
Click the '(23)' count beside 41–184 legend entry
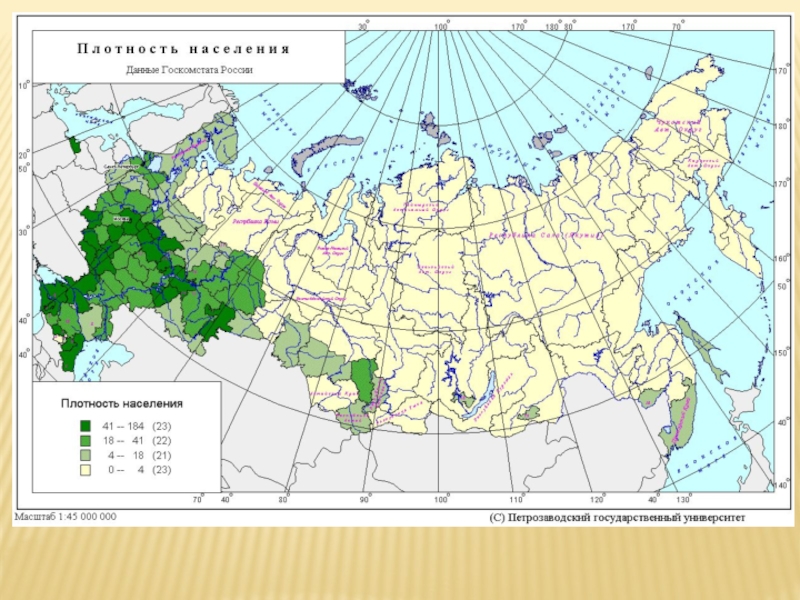pyautogui.click(x=160, y=426)
